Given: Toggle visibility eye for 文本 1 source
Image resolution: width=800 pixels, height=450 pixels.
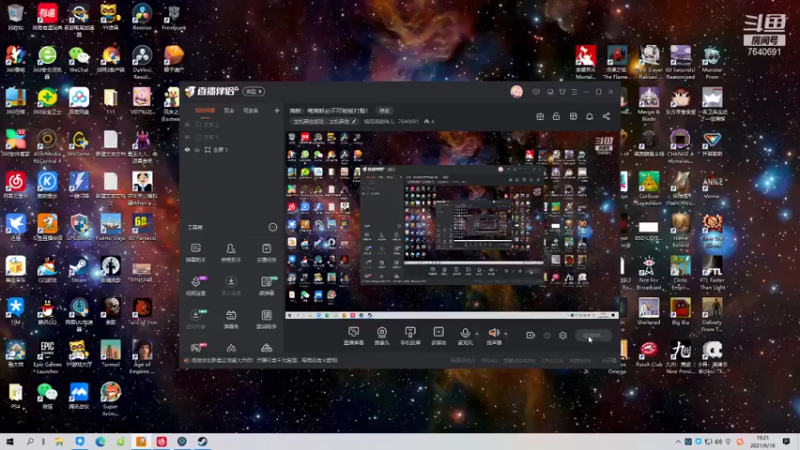Looking at the screenshot, I should 187,137.
